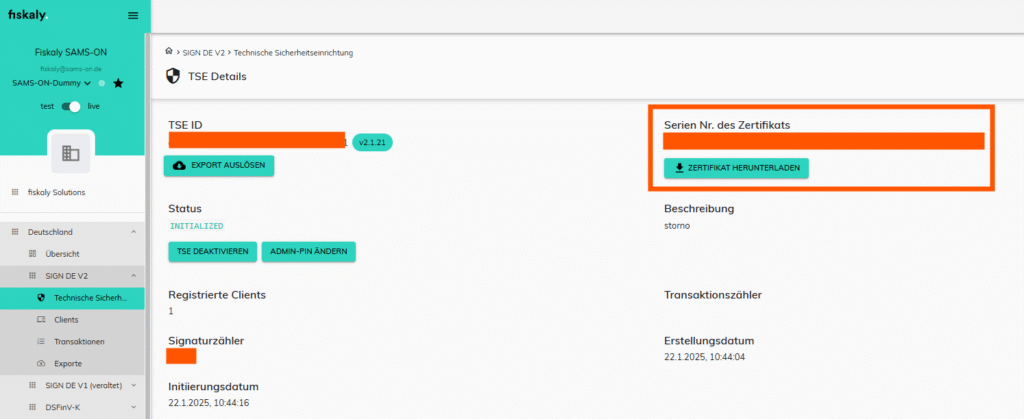Click the Export auslösen button
Viewport: 1024px width, 419px height.
coord(219,165)
